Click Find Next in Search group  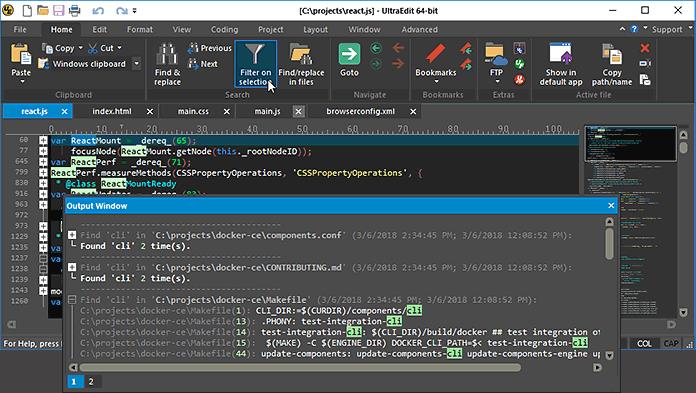point(203,64)
